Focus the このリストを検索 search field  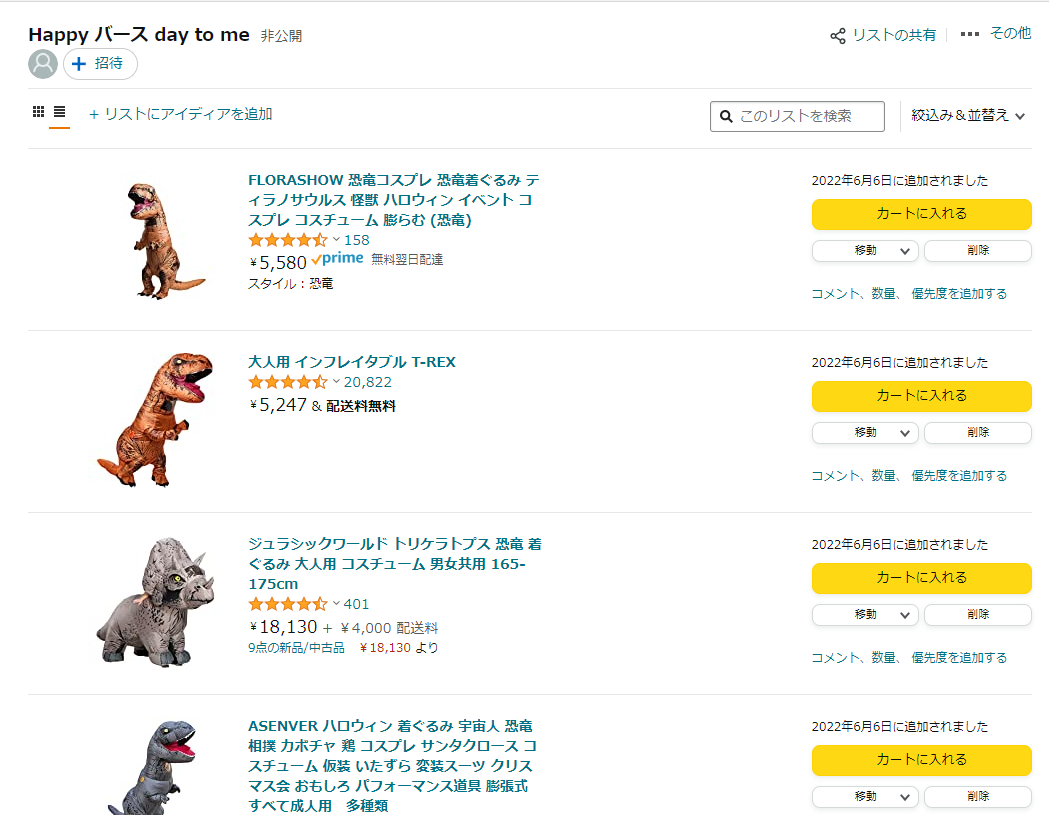coord(797,116)
